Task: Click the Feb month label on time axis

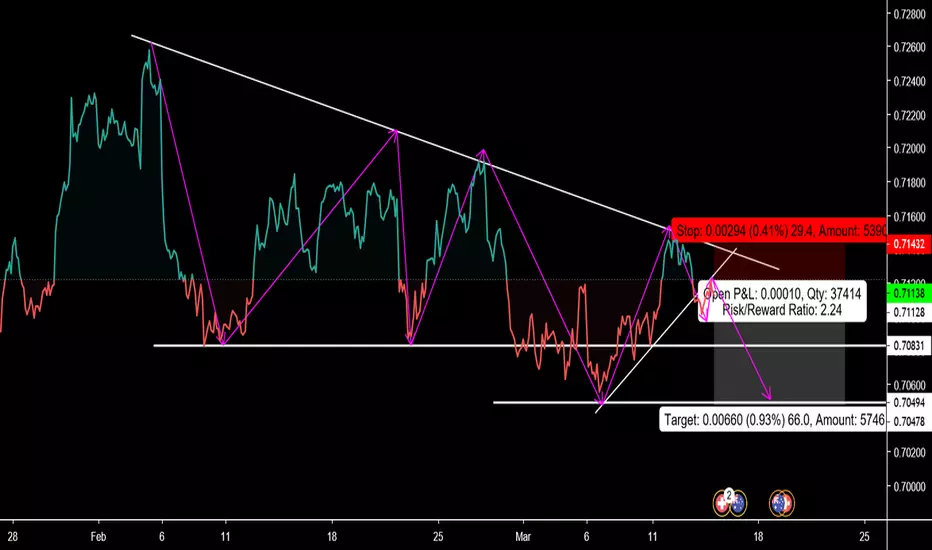Action: pyautogui.click(x=98, y=537)
